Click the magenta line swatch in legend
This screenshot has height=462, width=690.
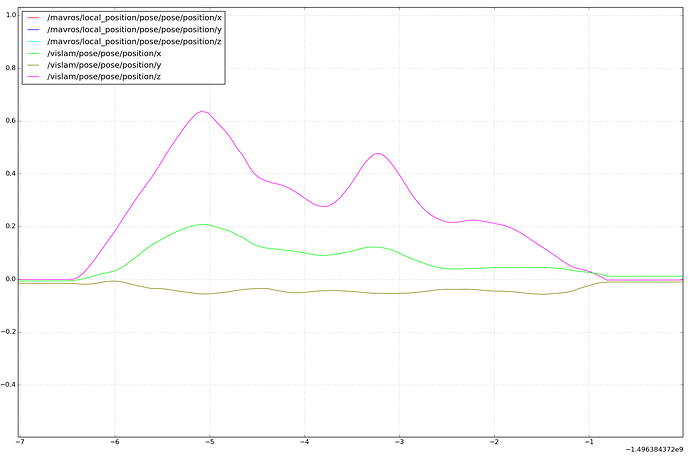33,77
